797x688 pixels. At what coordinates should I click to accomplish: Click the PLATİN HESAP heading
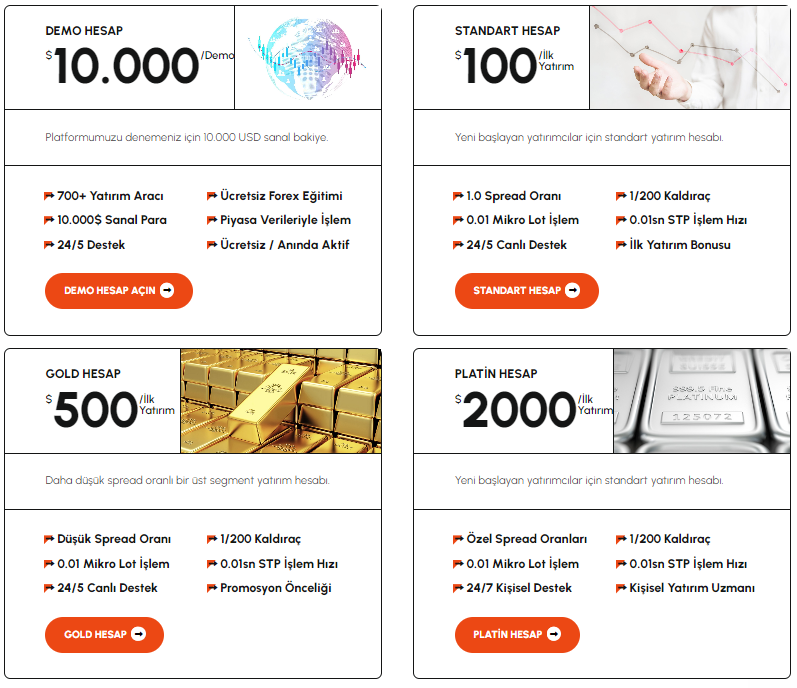[x=496, y=374]
